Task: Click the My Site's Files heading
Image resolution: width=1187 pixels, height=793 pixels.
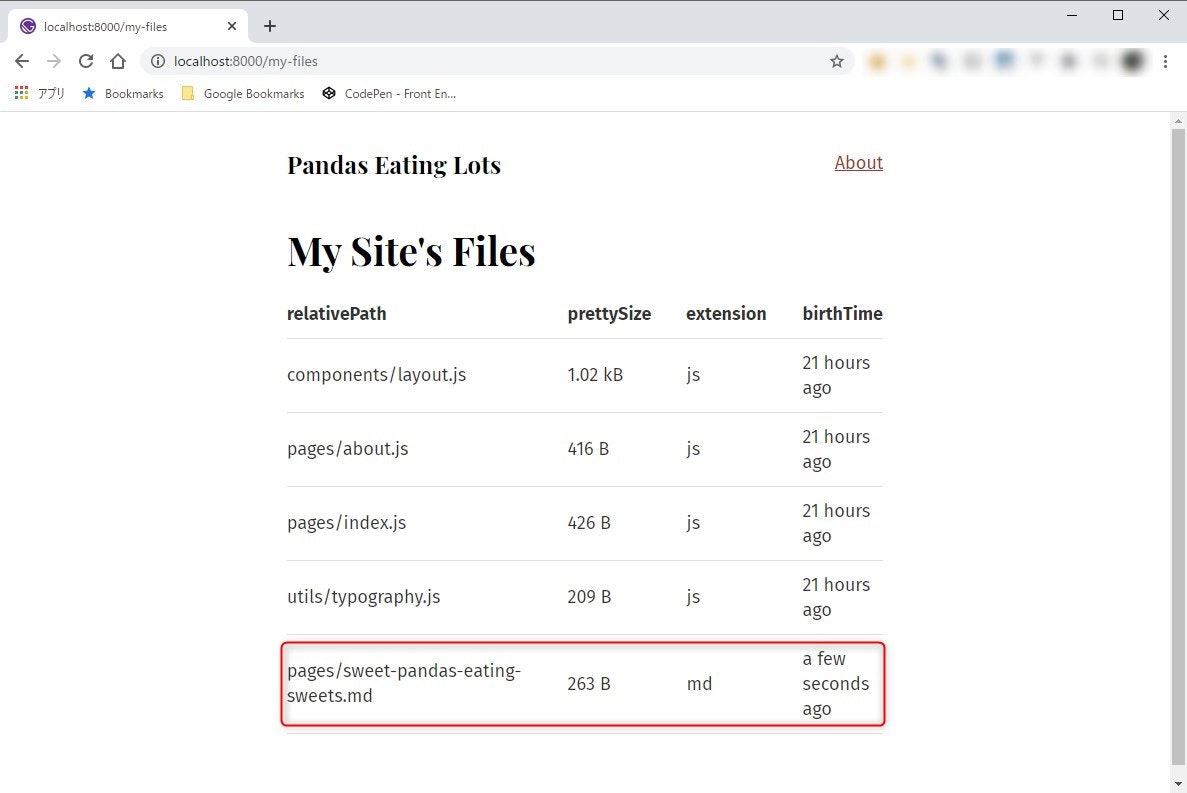Action: pyautogui.click(x=411, y=251)
